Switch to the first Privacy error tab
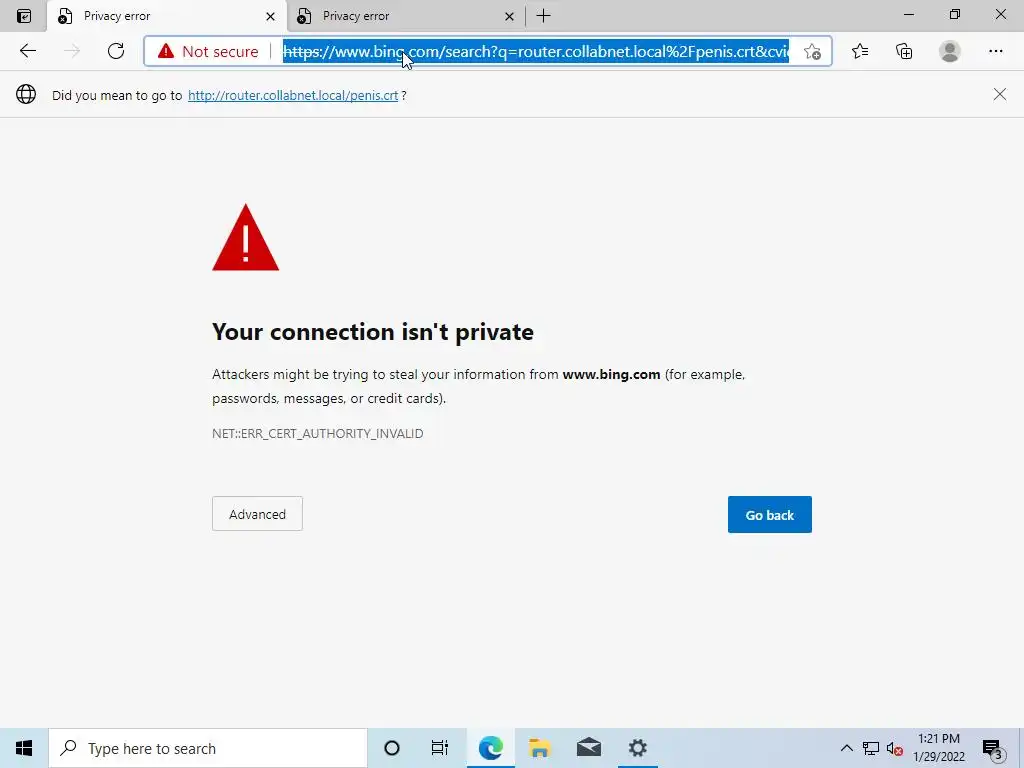Image resolution: width=1024 pixels, height=768 pixels. 167,16
